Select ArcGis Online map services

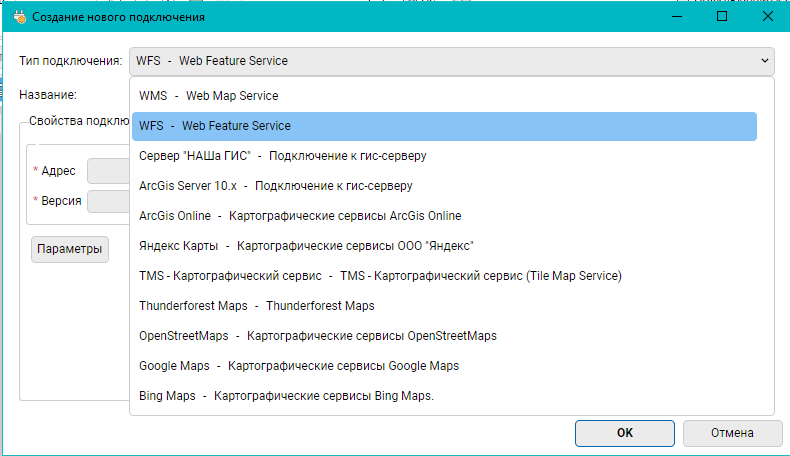coord(300,216)
